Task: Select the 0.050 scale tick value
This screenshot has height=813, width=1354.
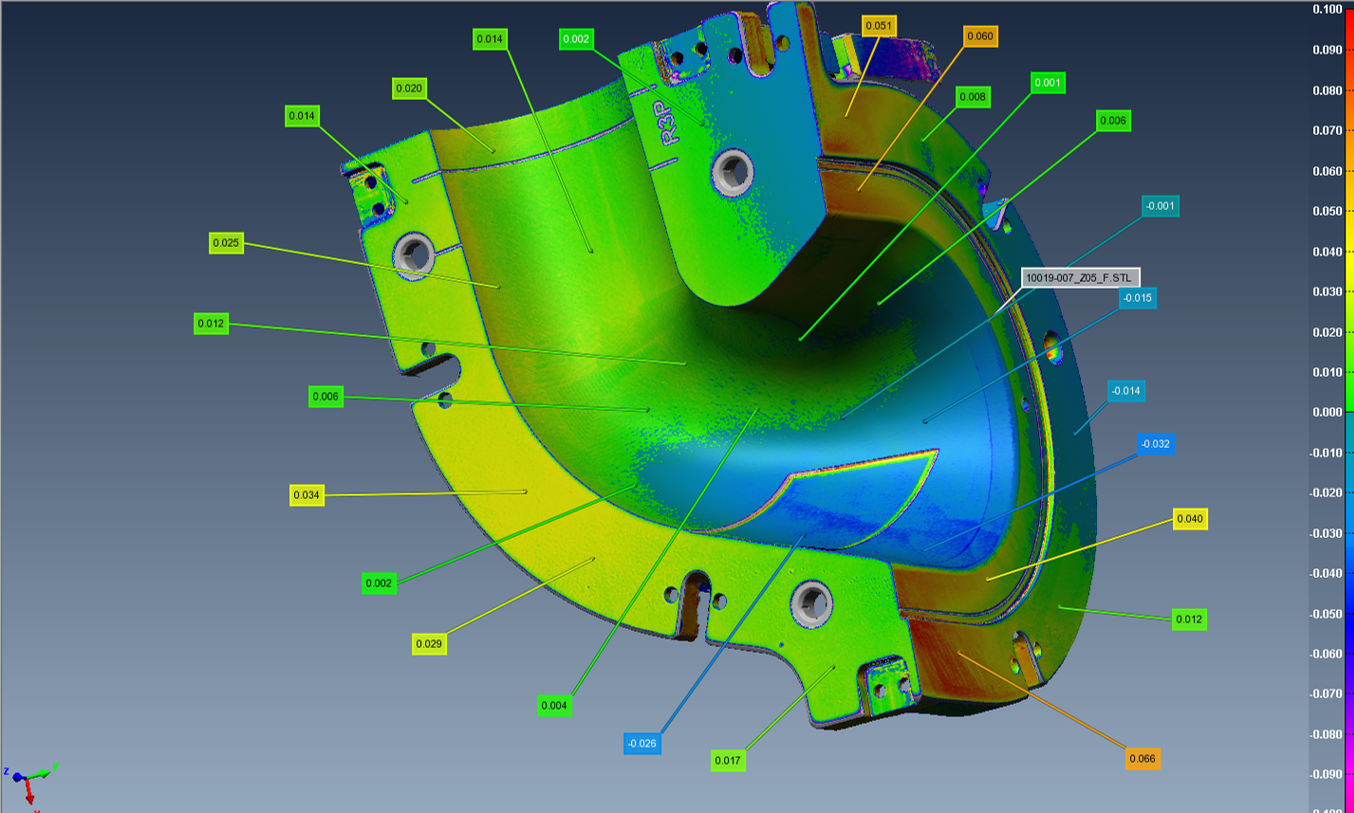Action: (x=1327, y=211)
